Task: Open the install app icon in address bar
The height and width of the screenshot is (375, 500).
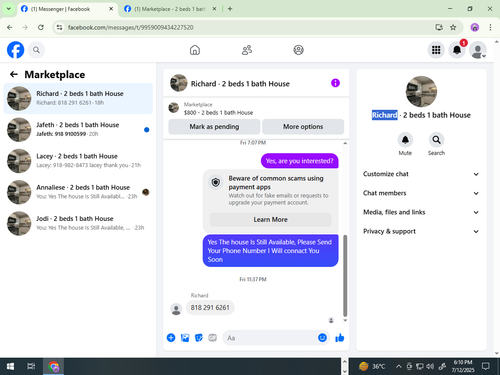Action: pyautogui.click(x=439, y=27)
